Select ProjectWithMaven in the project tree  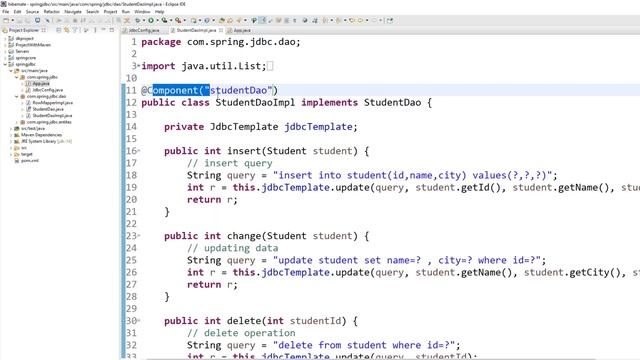coord(33,45)
